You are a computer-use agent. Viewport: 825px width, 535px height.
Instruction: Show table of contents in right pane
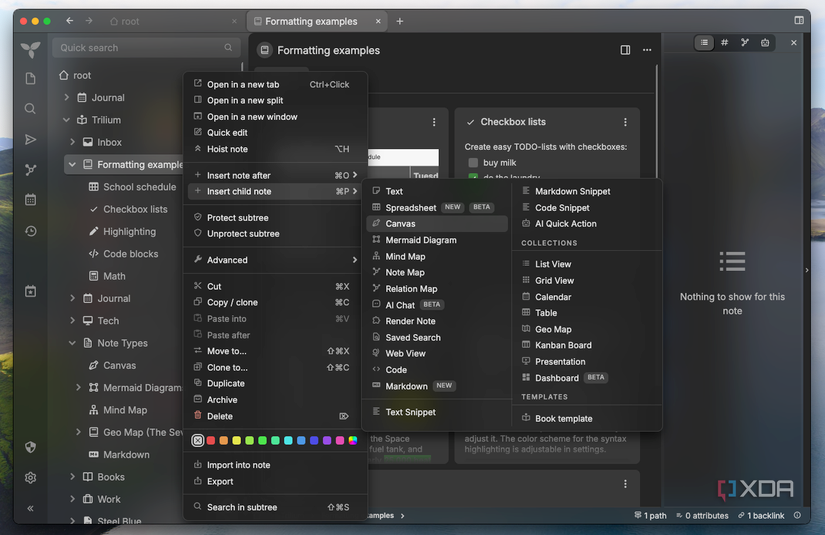[x=704, y=43]
